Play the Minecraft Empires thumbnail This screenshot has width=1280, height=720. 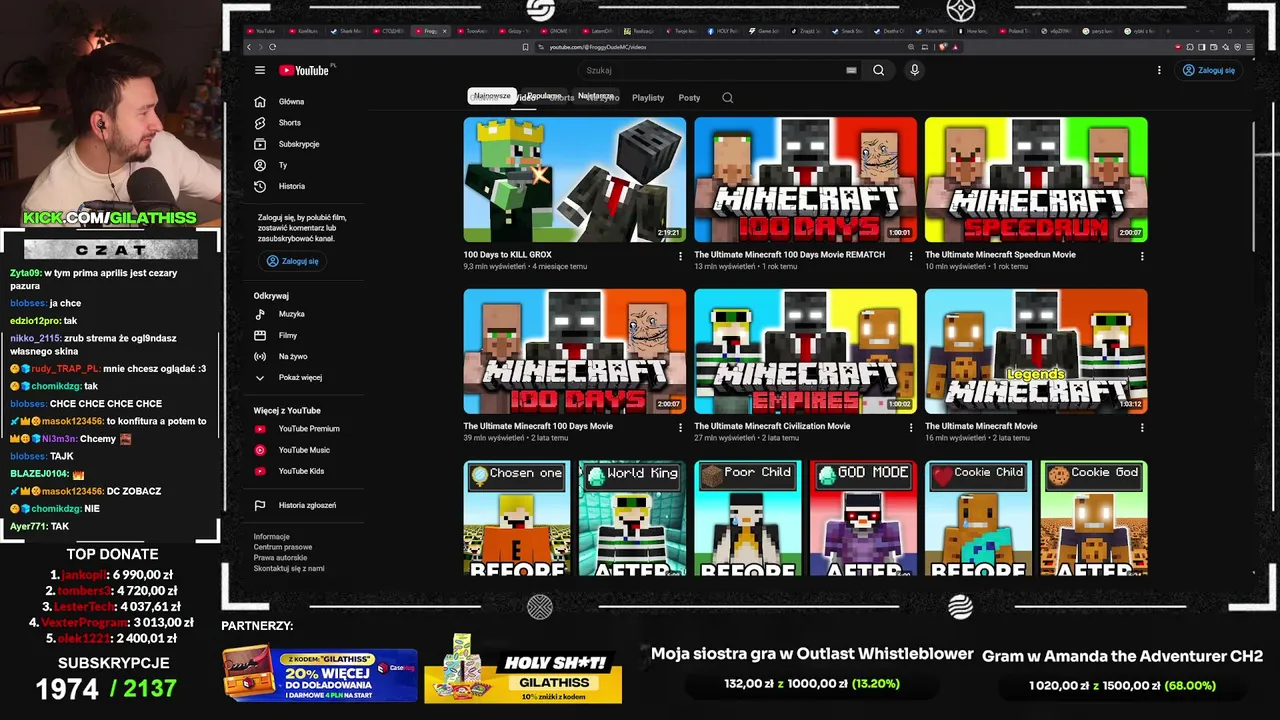(x=805, y=351)
